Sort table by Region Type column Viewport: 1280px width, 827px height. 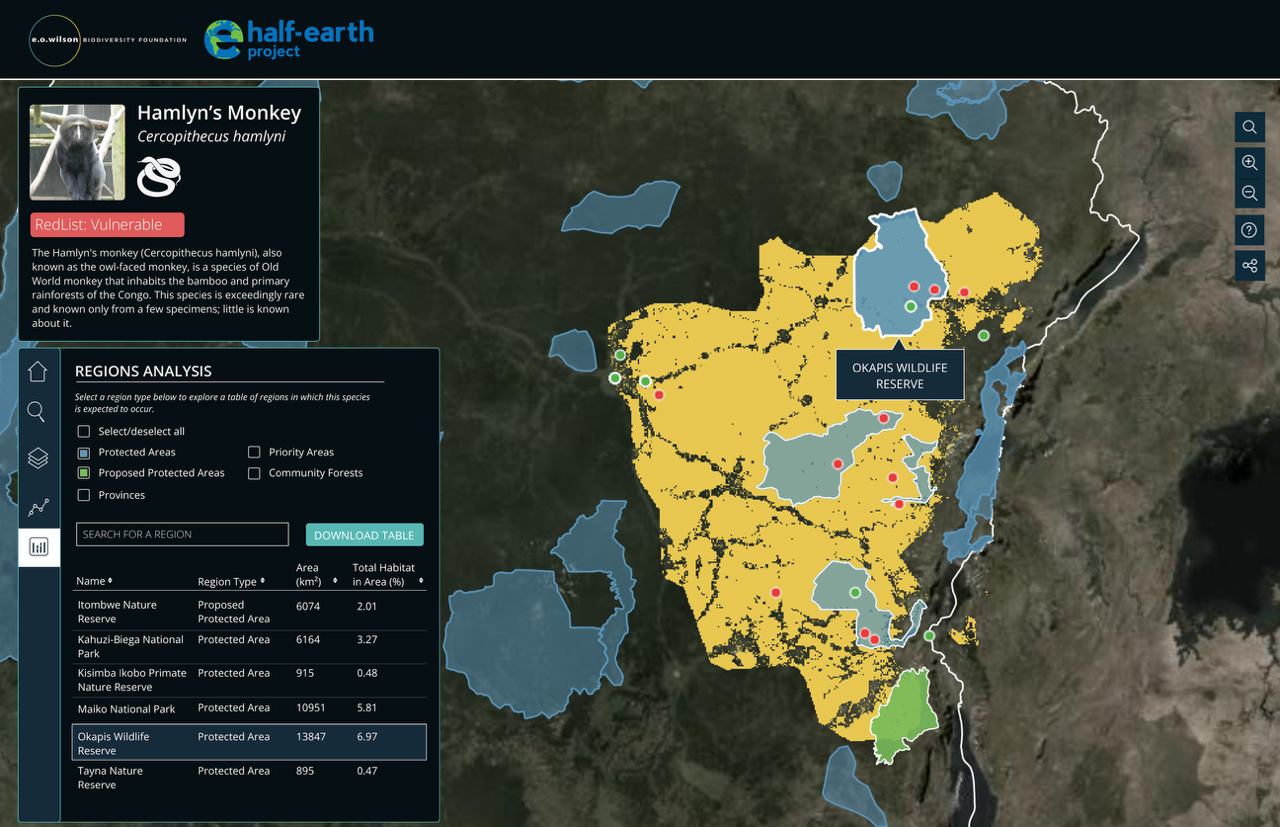(232, 581)
